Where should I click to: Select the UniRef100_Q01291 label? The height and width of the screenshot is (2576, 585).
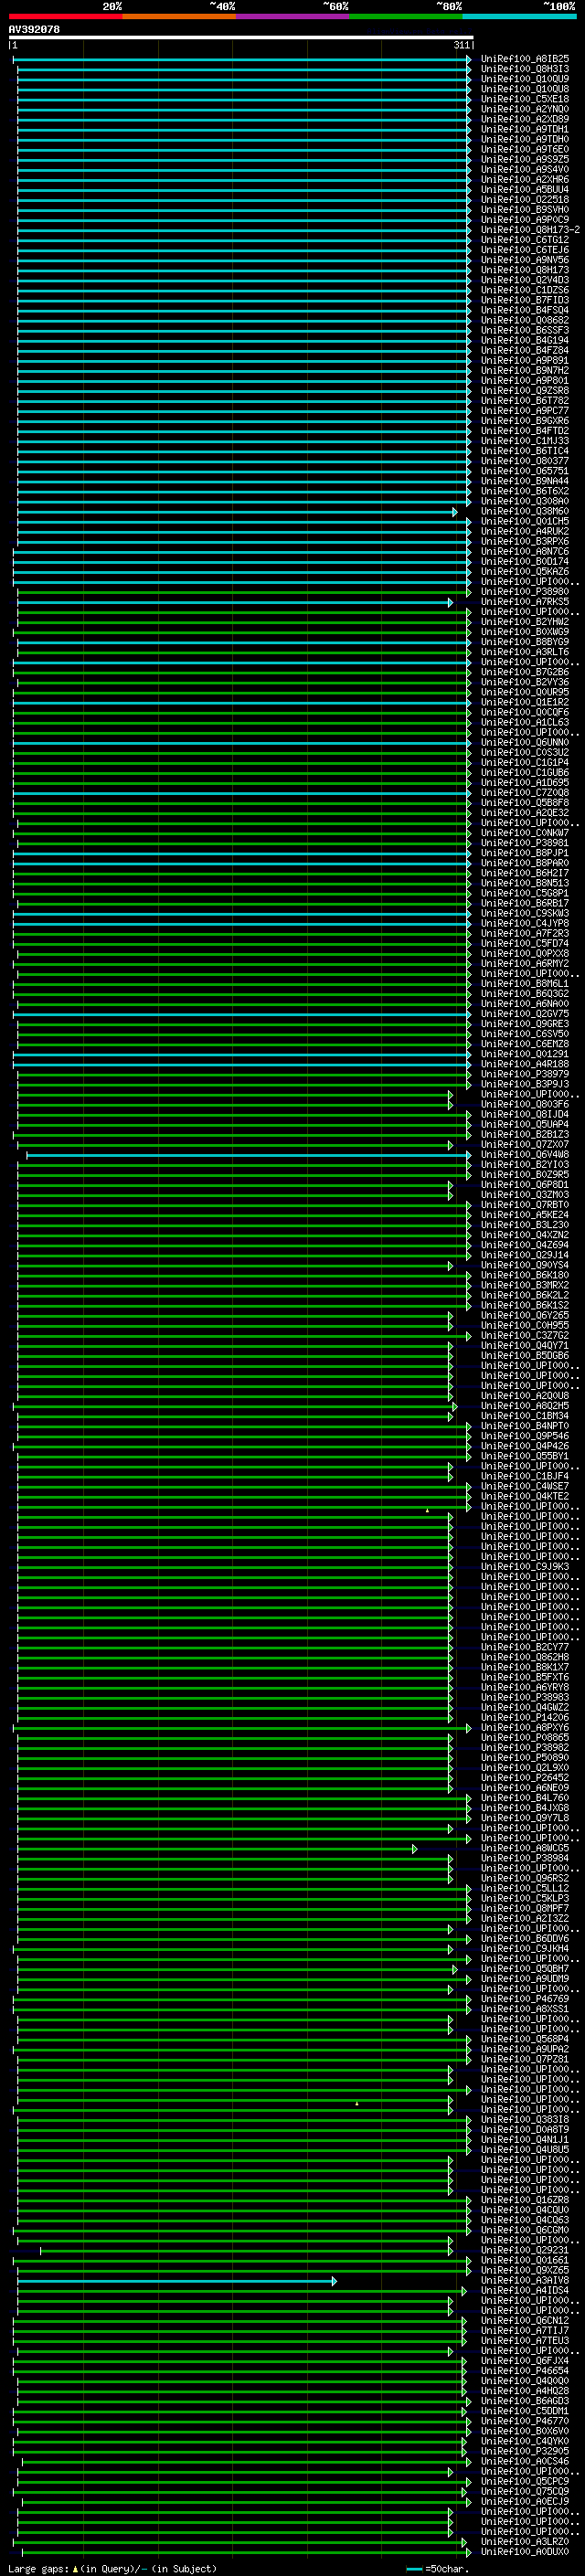point(525,1054)
